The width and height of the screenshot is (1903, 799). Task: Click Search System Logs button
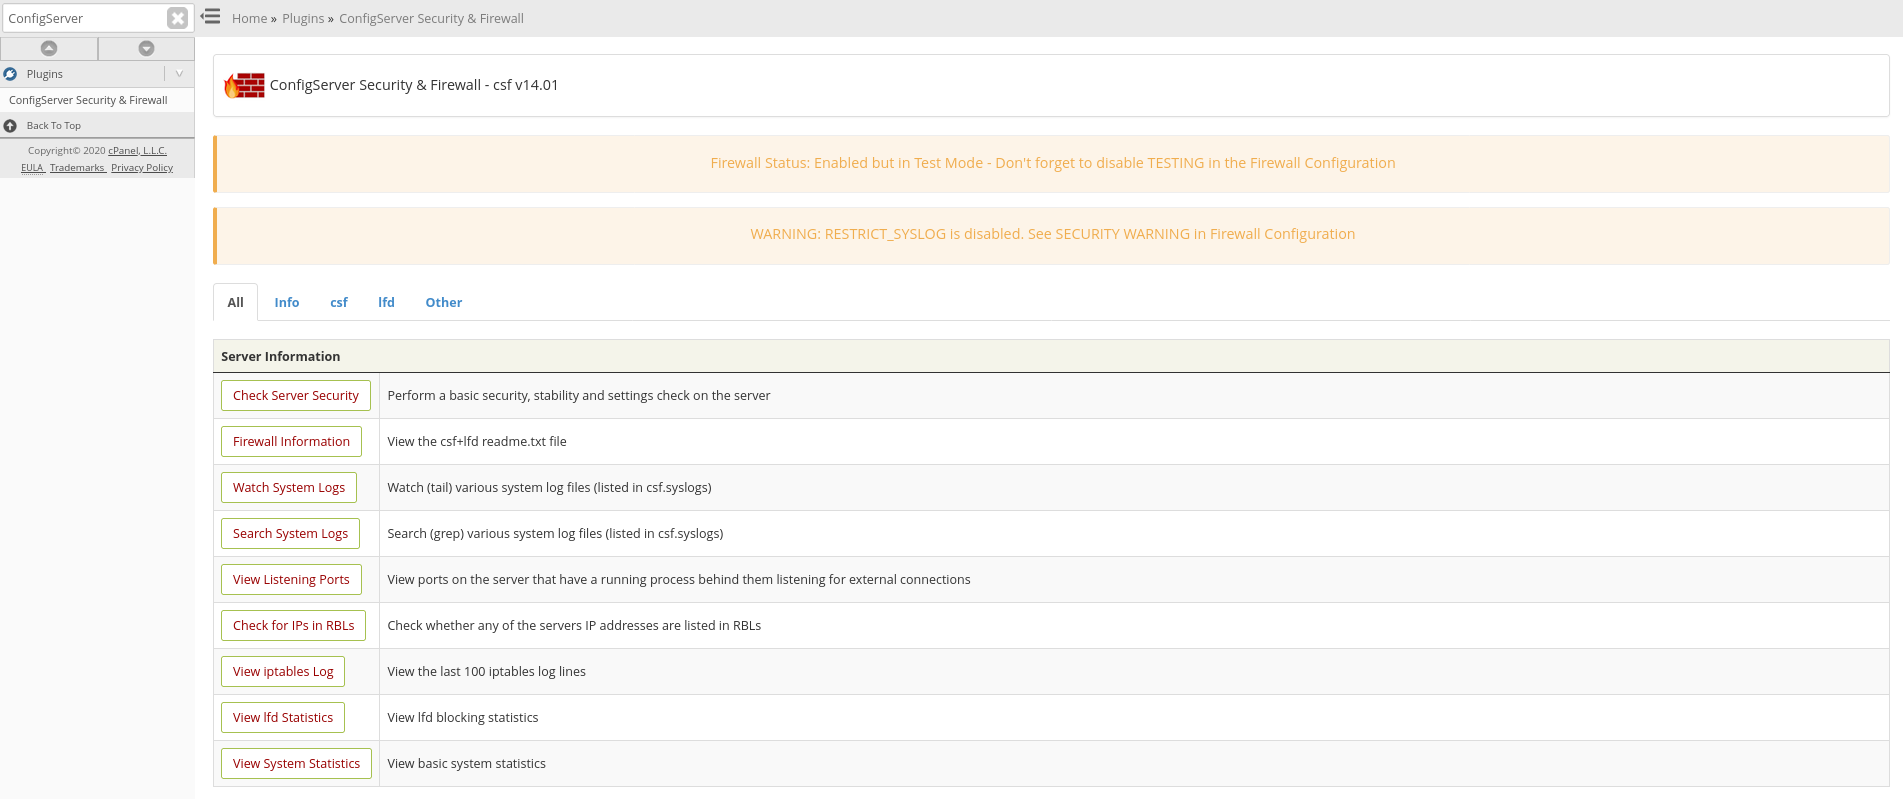[290, 533]
